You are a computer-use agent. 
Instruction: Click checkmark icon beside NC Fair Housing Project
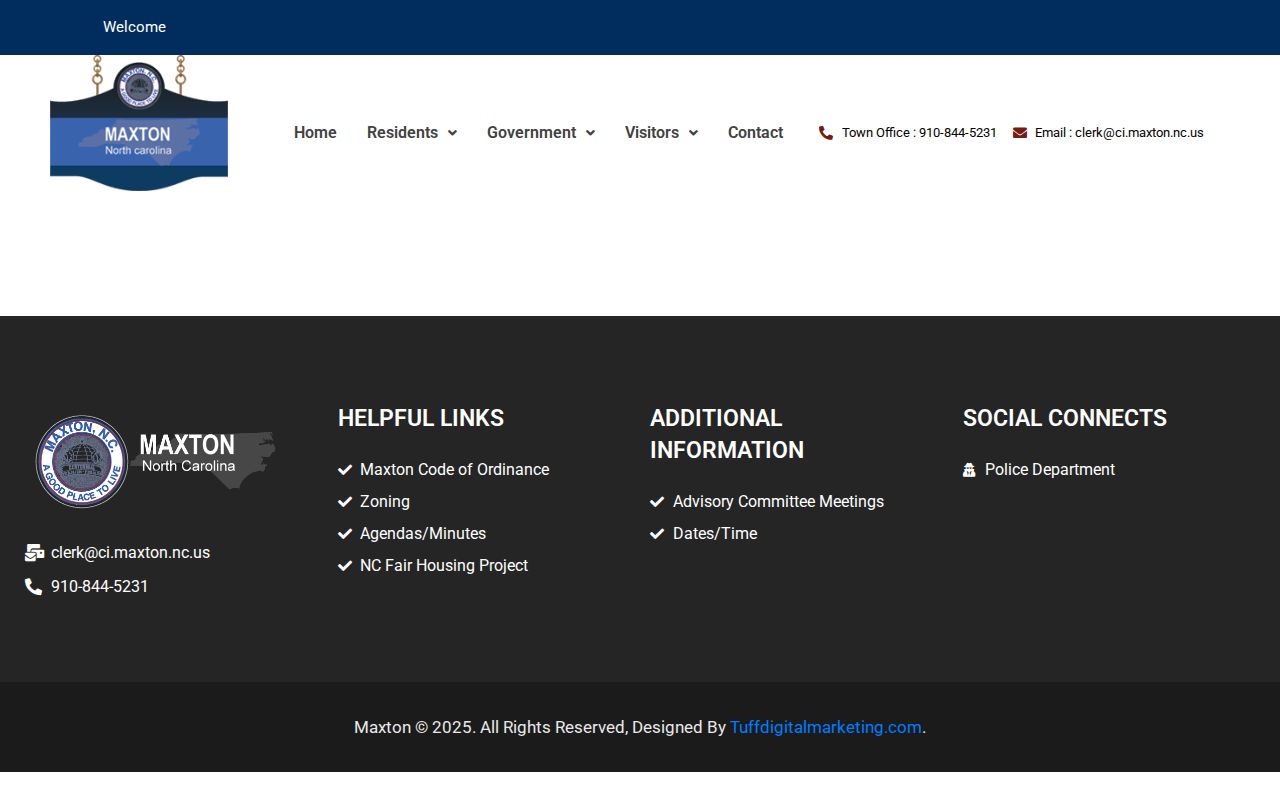(x=345, y=566)
